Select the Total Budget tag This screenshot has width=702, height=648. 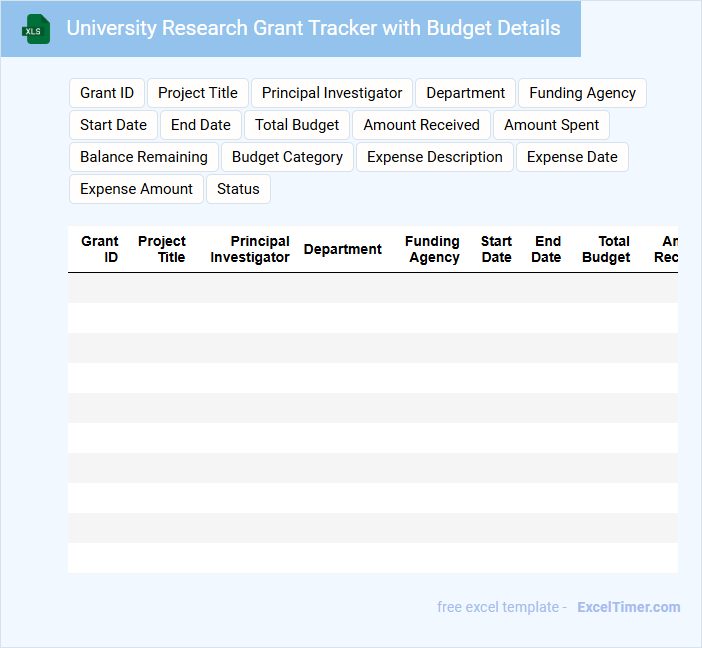[x=297, y=125]
